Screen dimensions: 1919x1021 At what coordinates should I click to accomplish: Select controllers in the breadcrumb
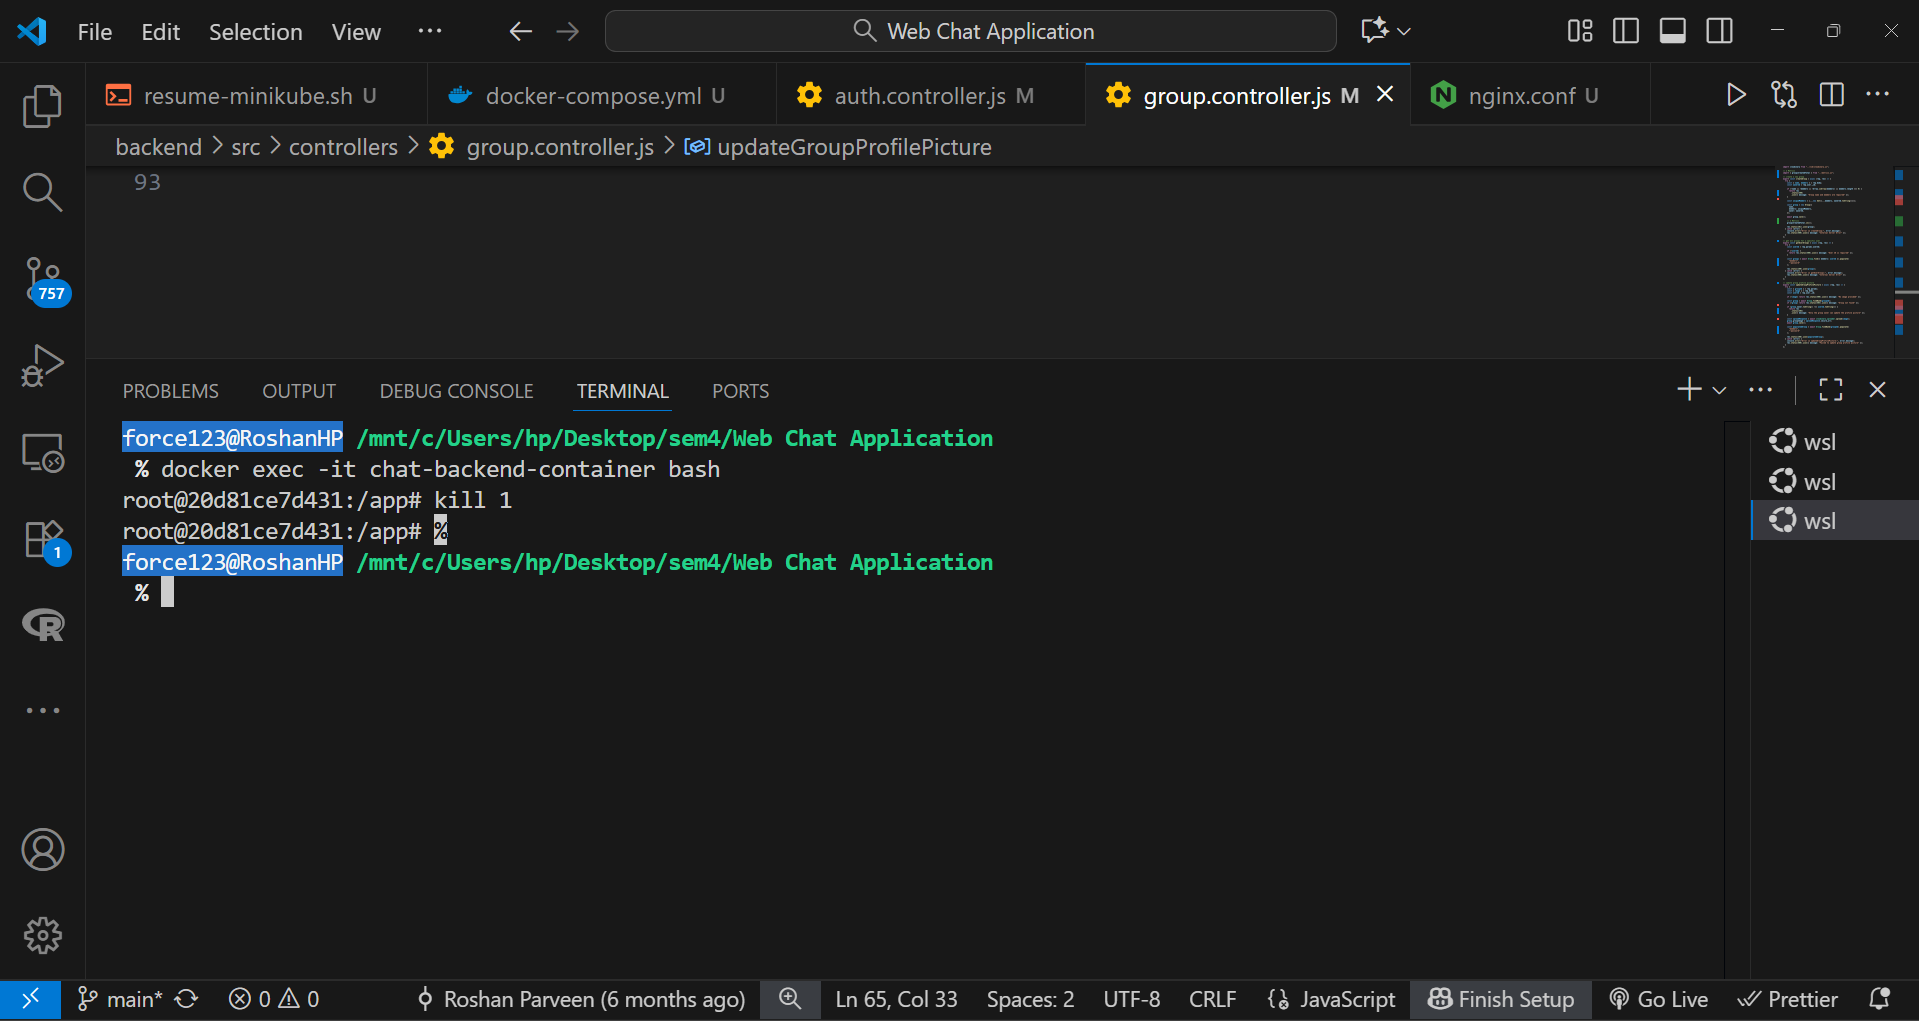coord(343,147)
